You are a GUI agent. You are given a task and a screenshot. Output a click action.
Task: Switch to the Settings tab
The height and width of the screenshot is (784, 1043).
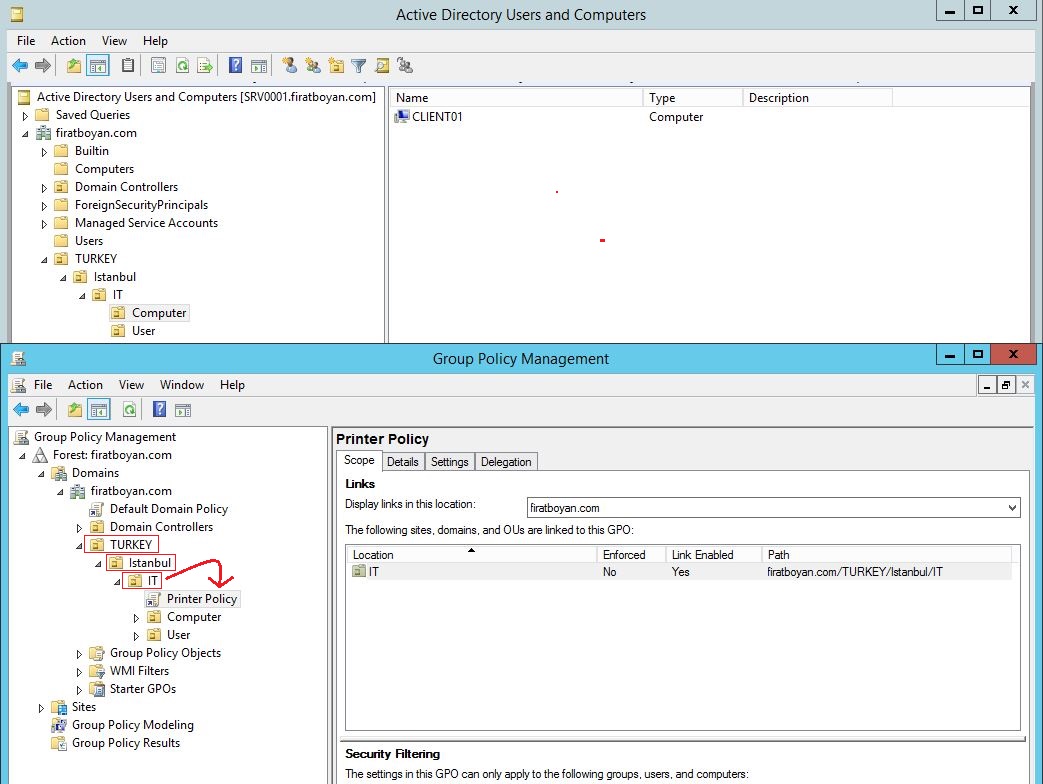coord(450,462)
